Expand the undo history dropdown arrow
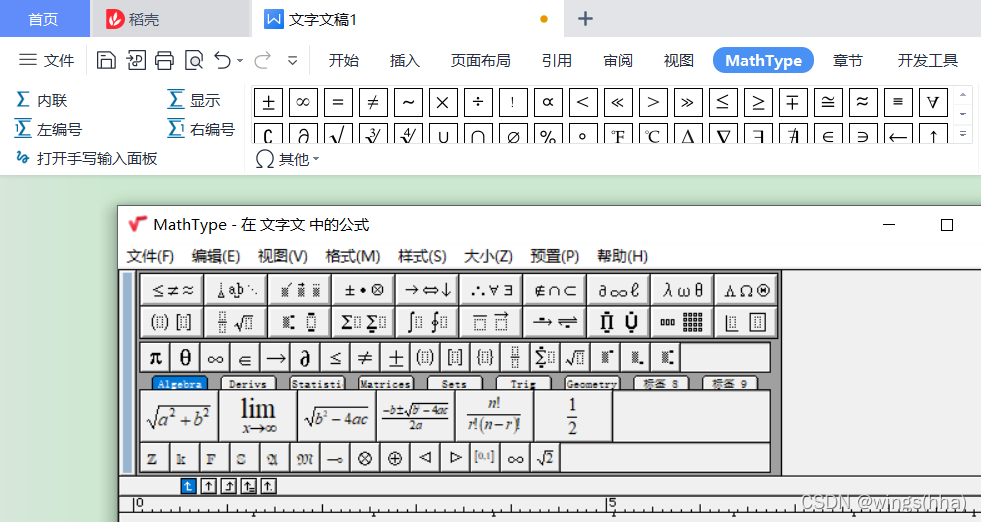 click(240, 61)
